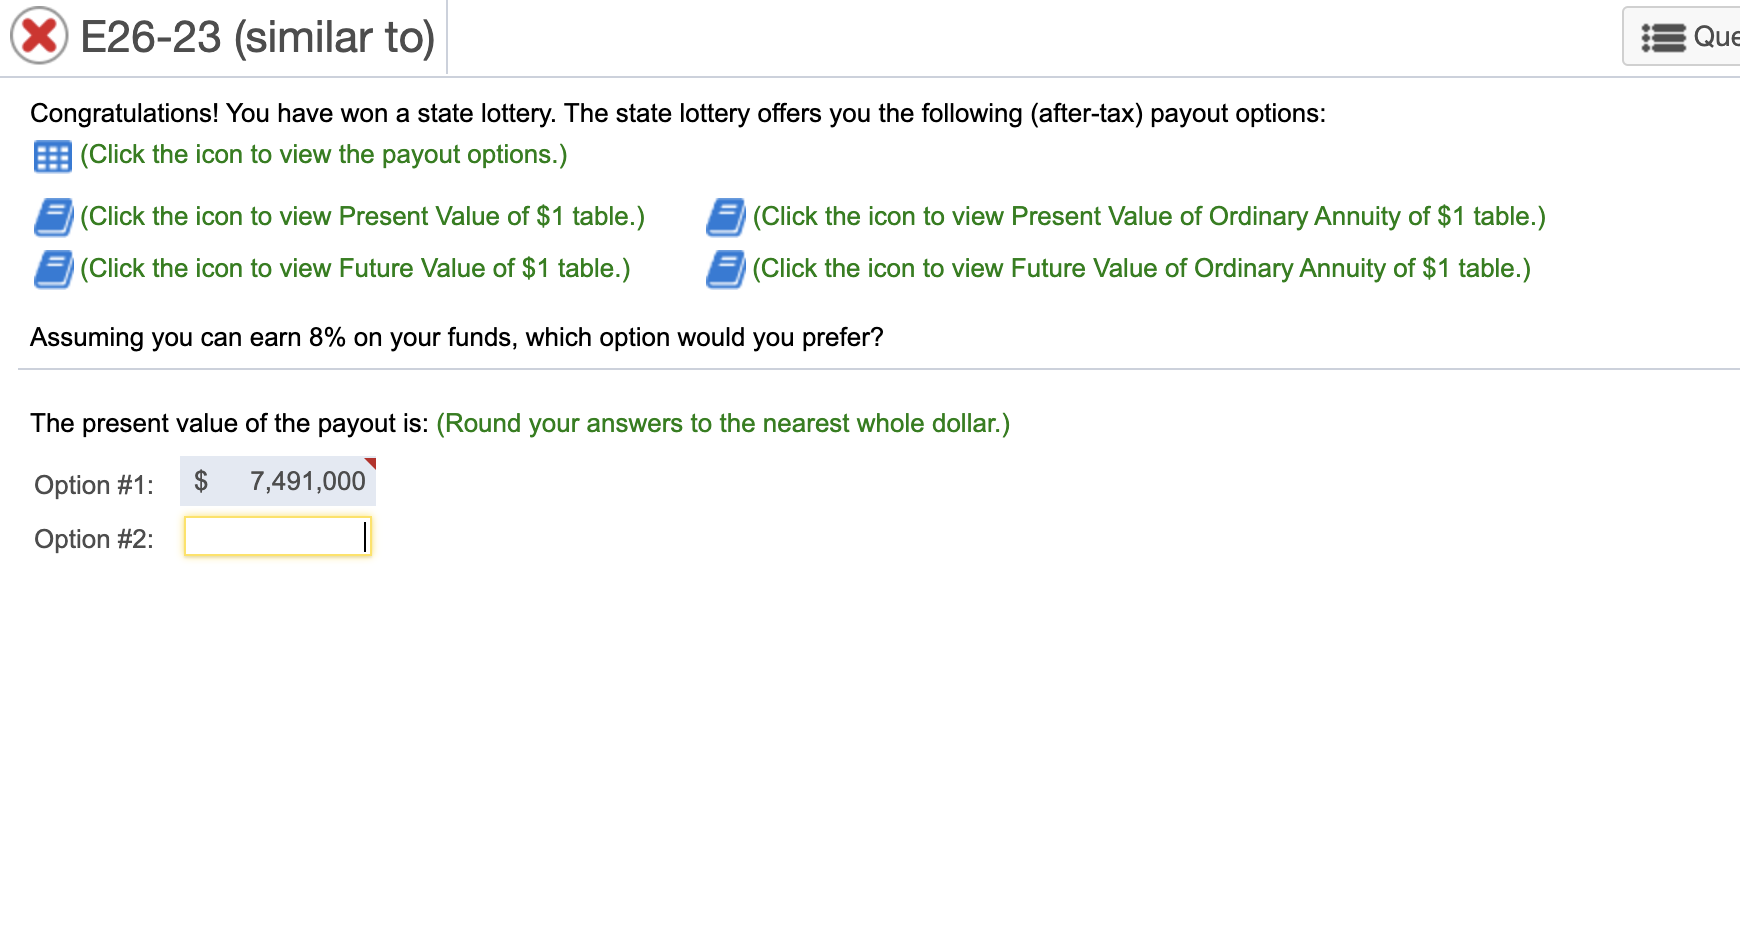1740x944 pixels.
Task: Click the Future Value of Ordinary Annuity book icon
Action: [727, 267]
